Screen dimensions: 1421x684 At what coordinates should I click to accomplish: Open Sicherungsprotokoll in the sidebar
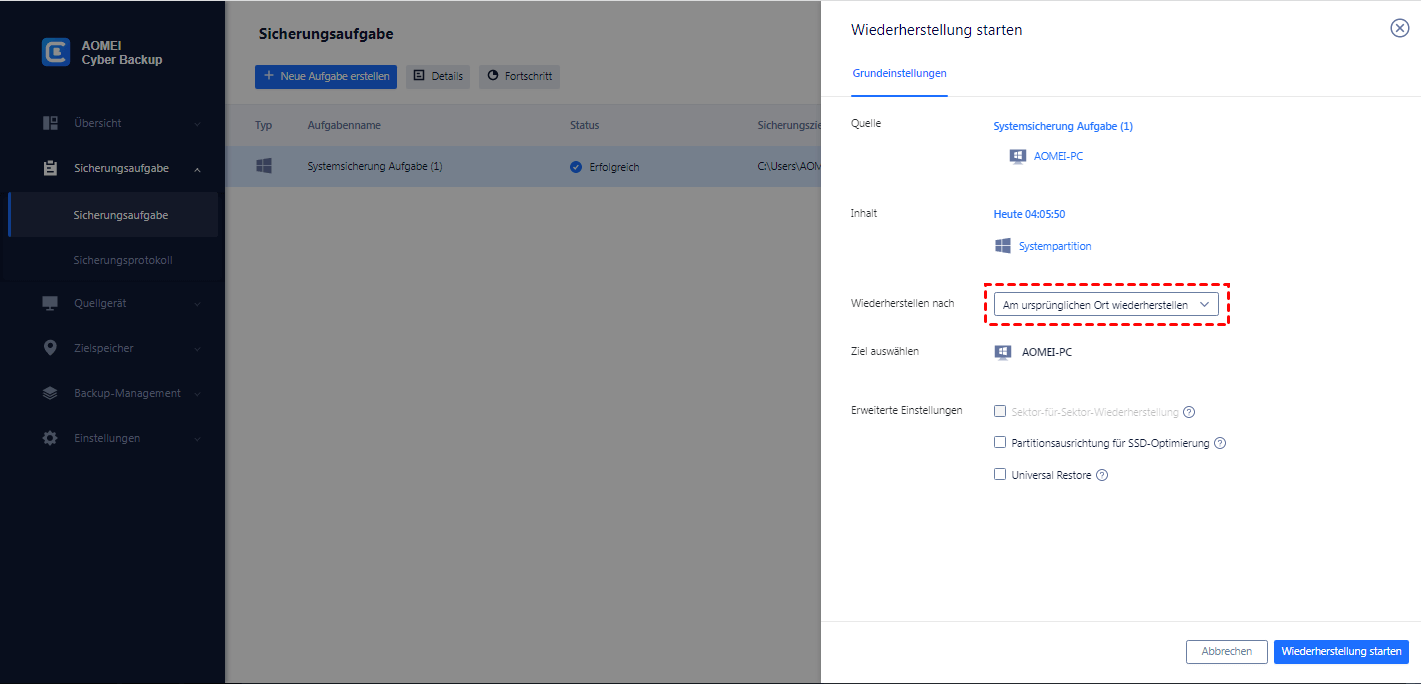[x=123, y=260]
